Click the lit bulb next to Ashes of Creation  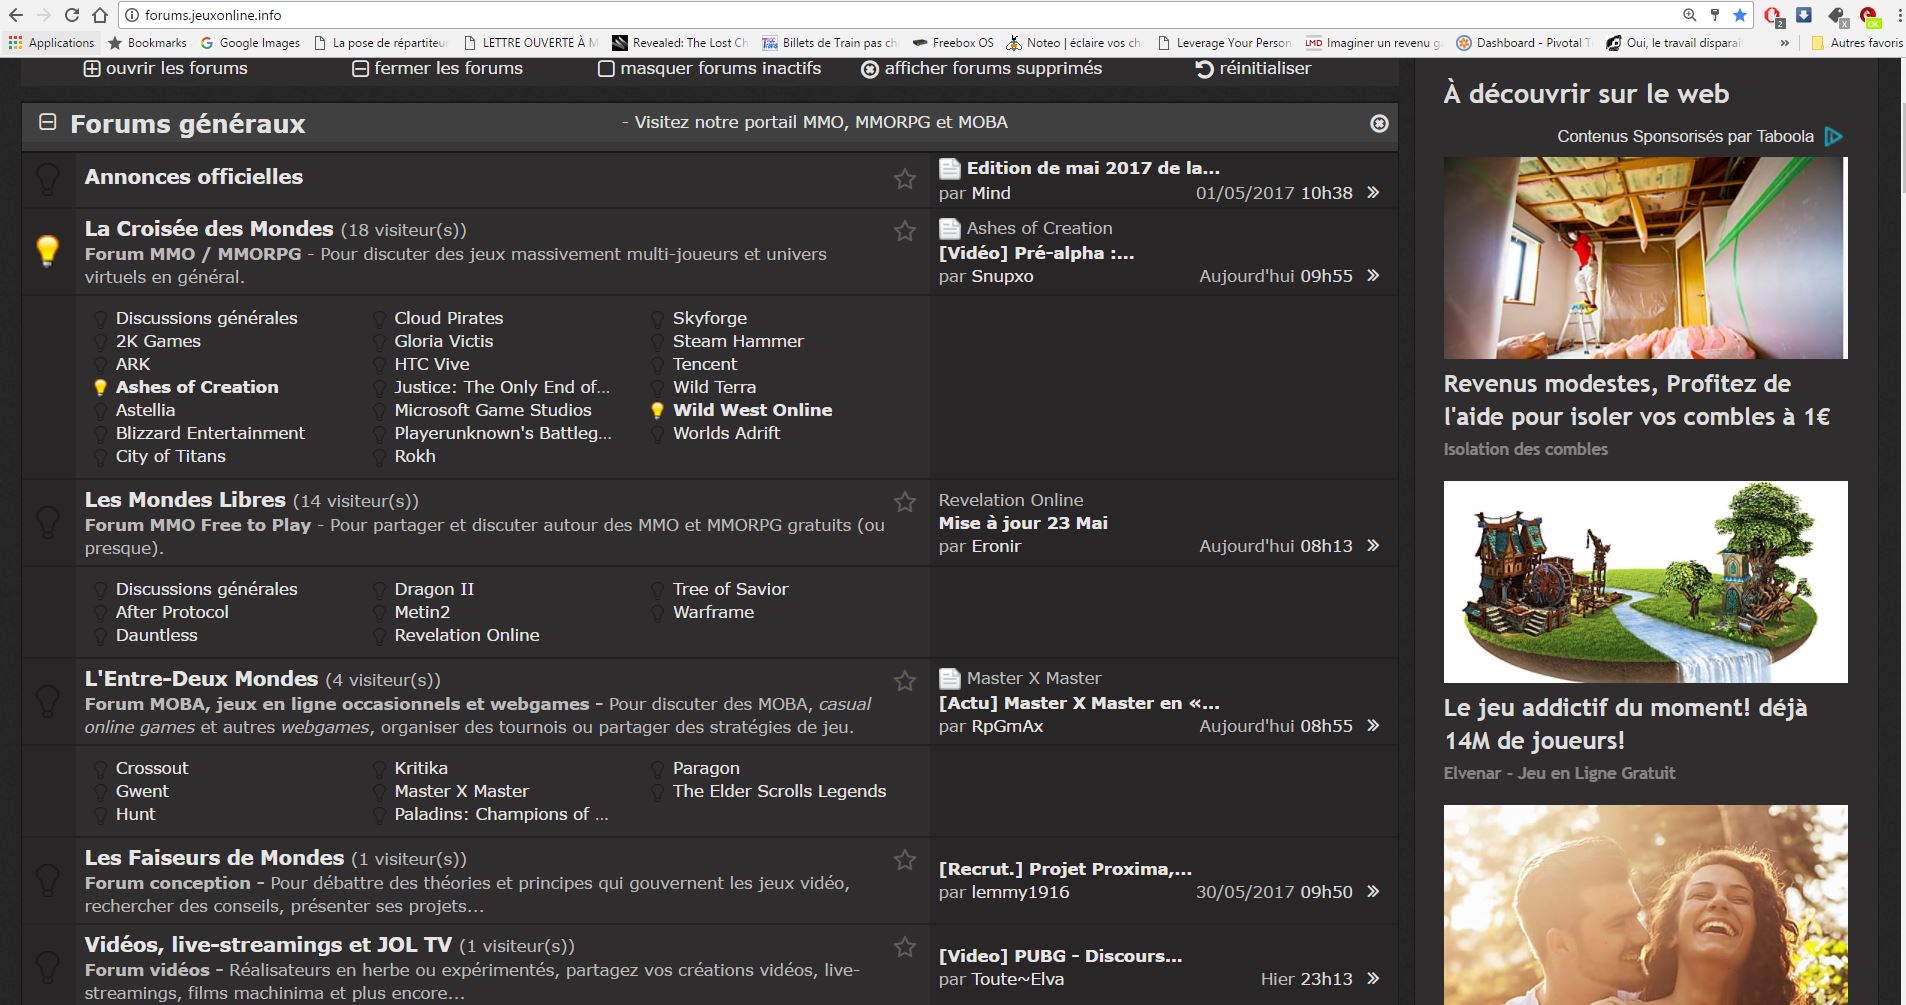point(100,387)
